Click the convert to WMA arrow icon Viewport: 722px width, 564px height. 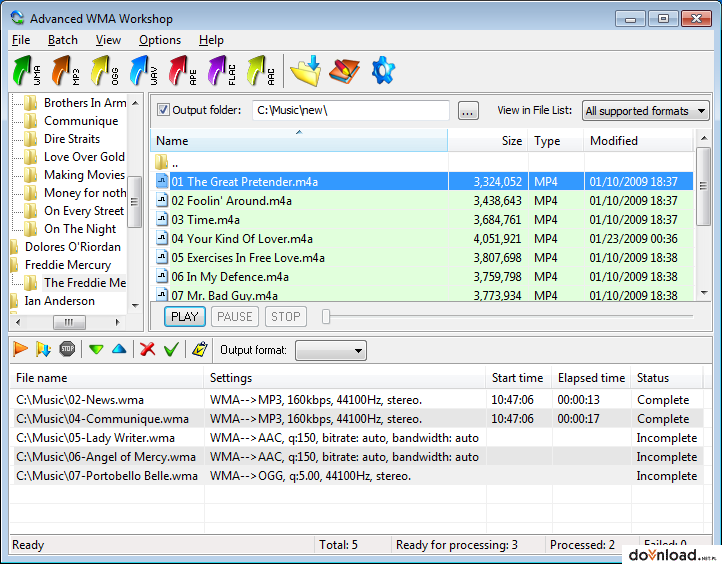(27, 70)
